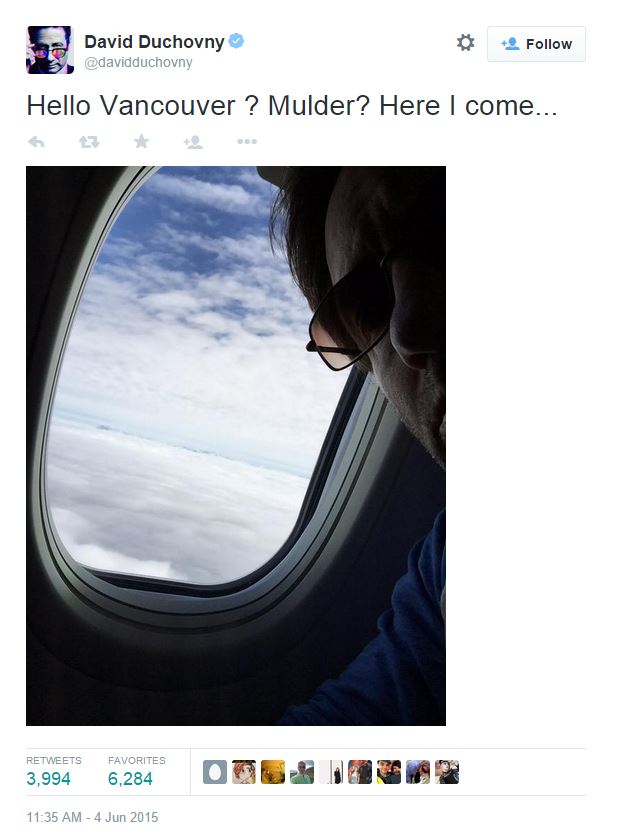
Task: Click the last avatar in the retweeter row
Action: pos(447,772)
